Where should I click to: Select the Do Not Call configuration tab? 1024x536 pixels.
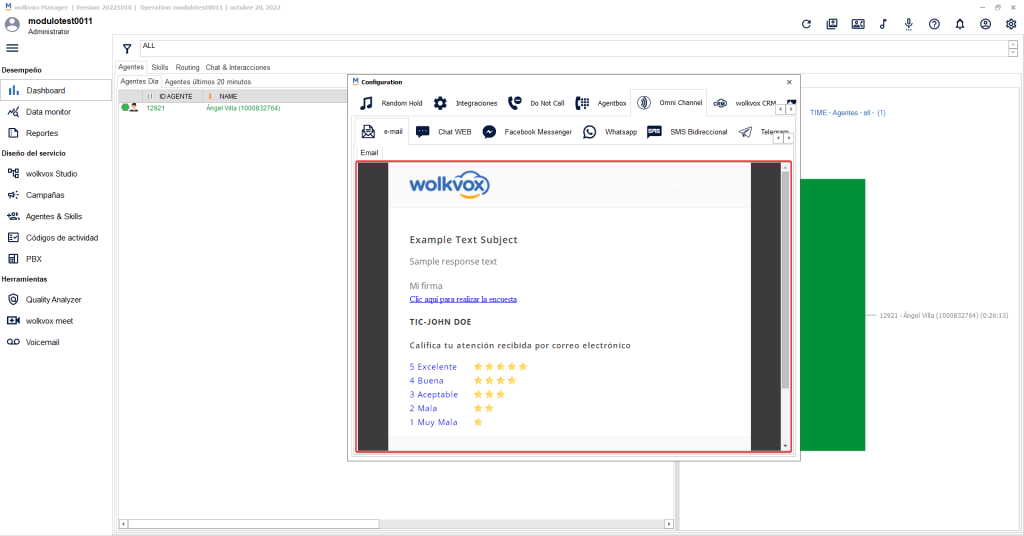(x=536, y=103)
